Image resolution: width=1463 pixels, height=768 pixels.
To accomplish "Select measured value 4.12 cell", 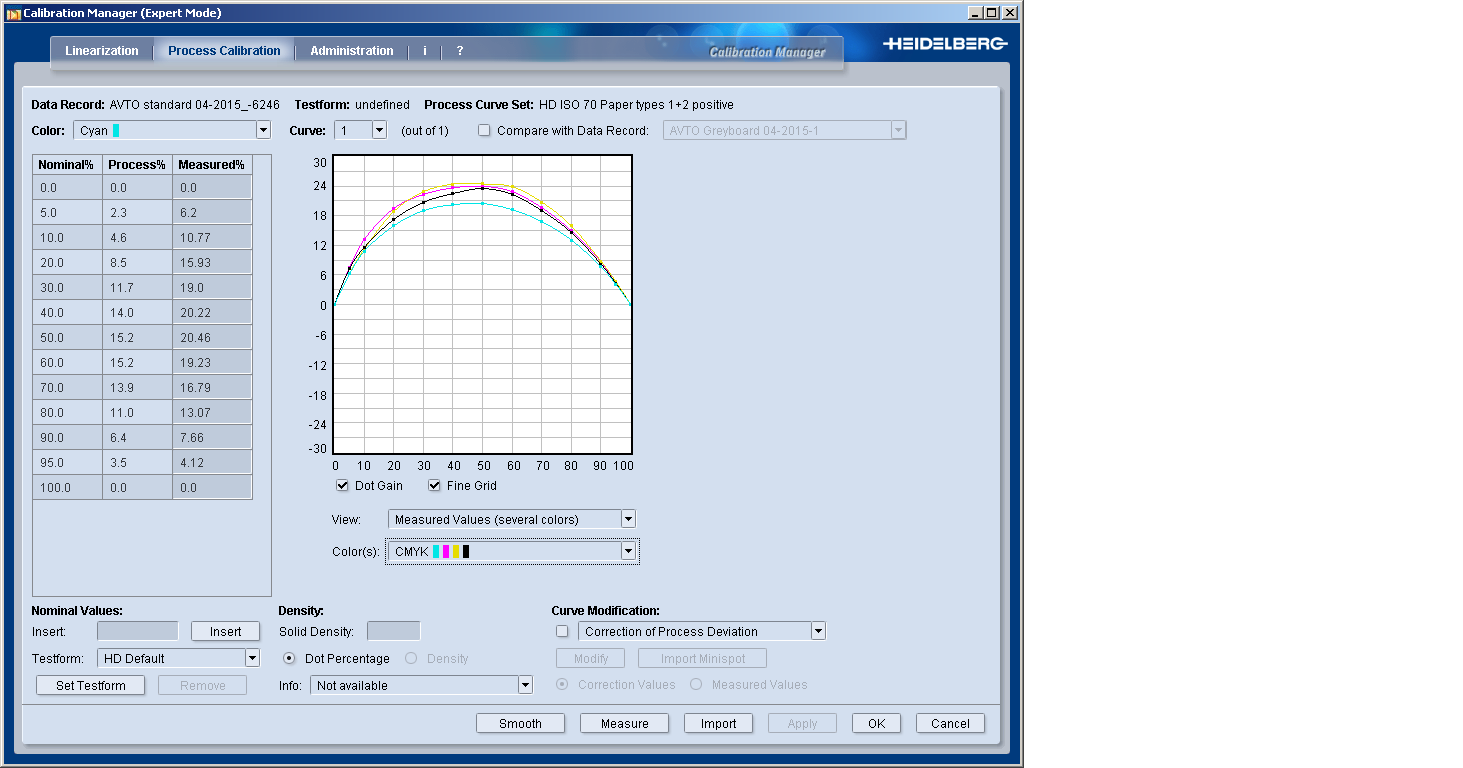I will click(212, 462).
